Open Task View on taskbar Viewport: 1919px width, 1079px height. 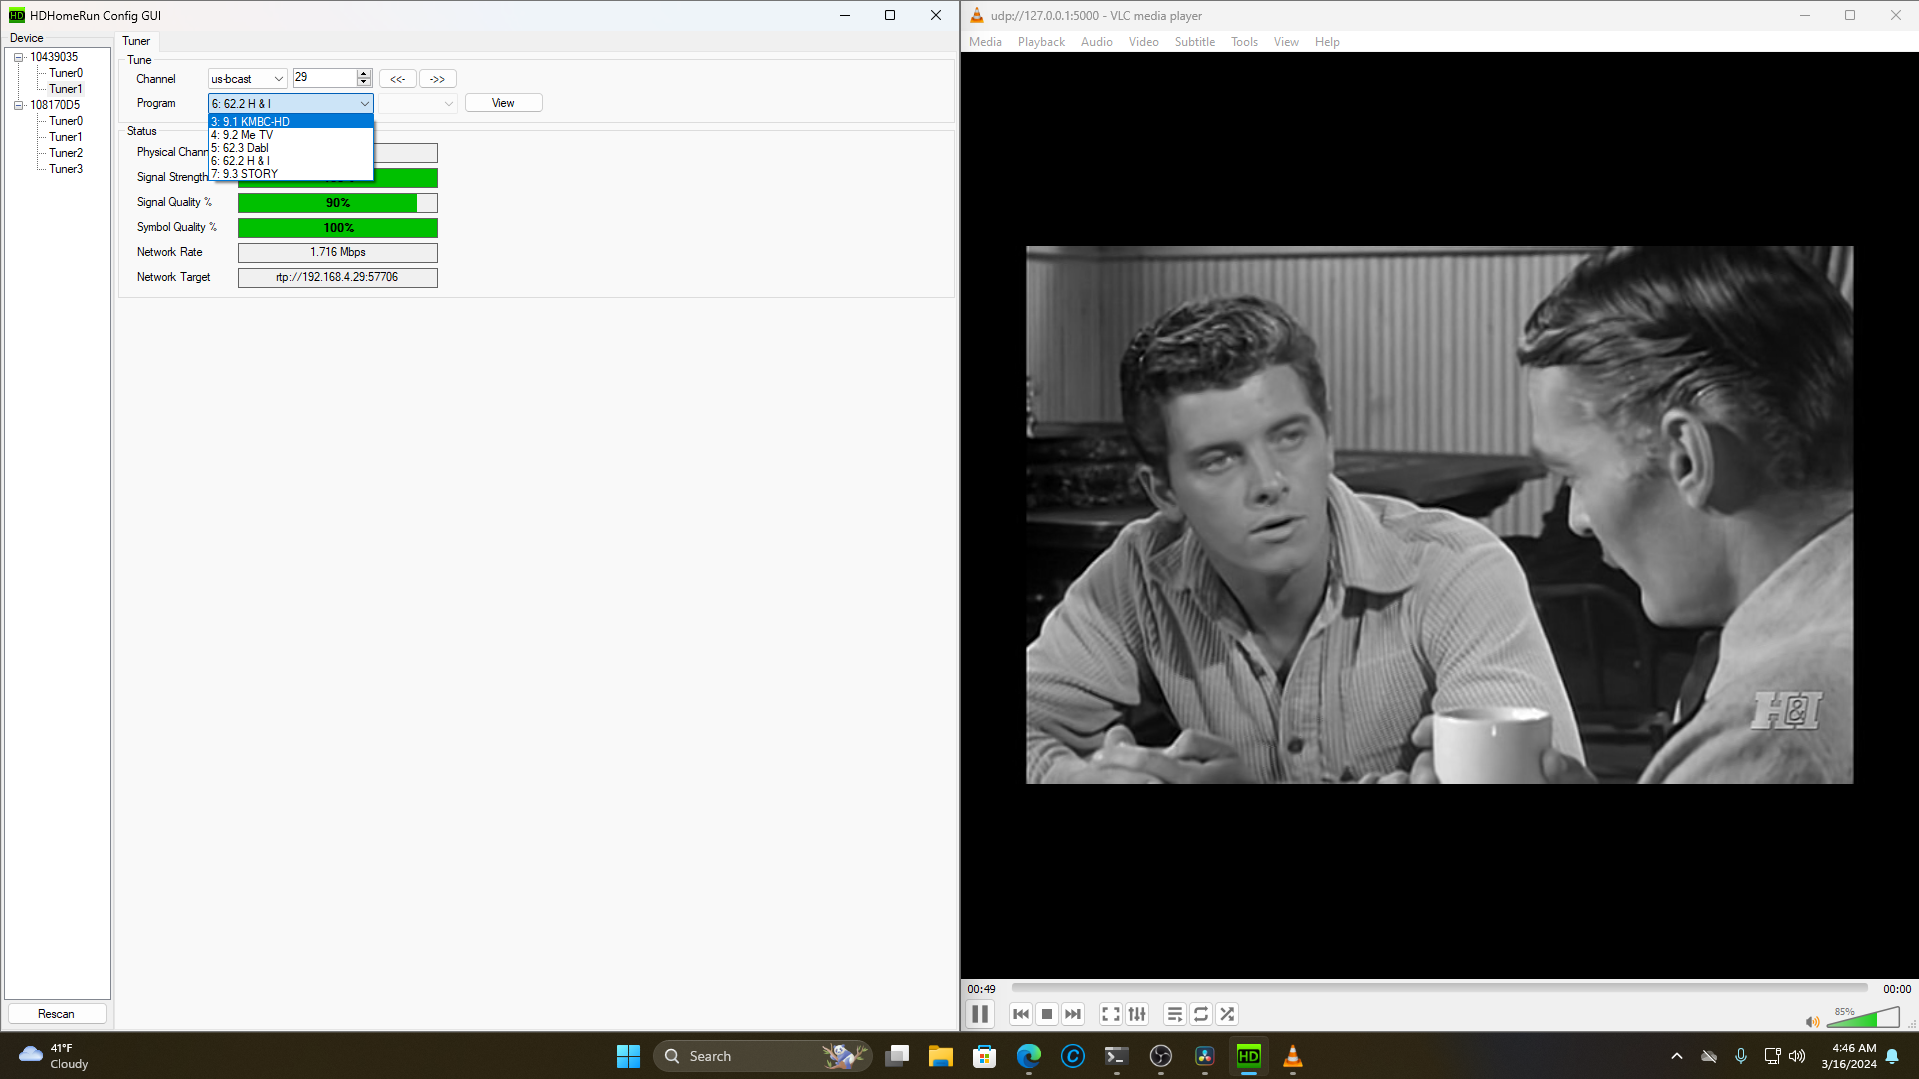point(897,1056)
